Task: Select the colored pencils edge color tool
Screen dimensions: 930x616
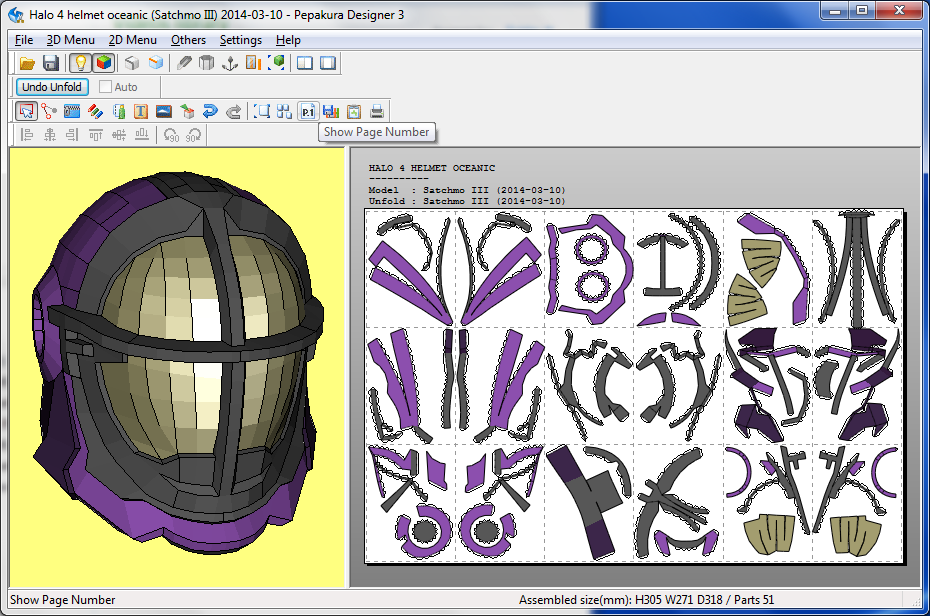Action: pos(95,111)
